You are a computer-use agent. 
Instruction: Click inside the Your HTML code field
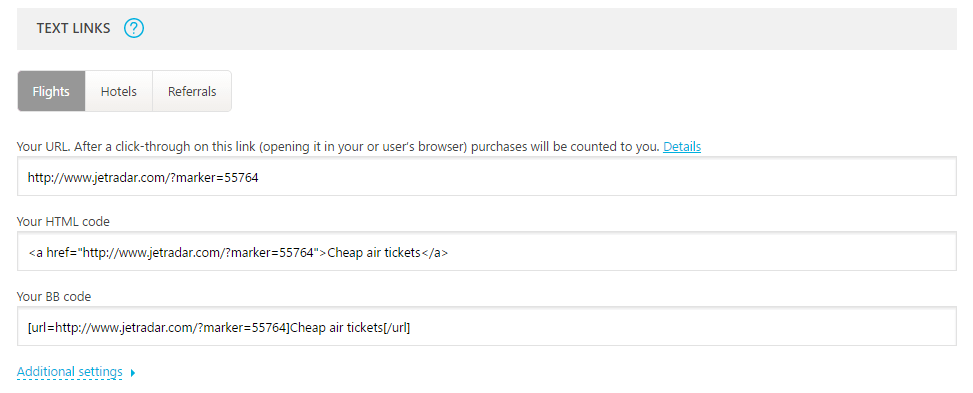[x=486, y=251]
